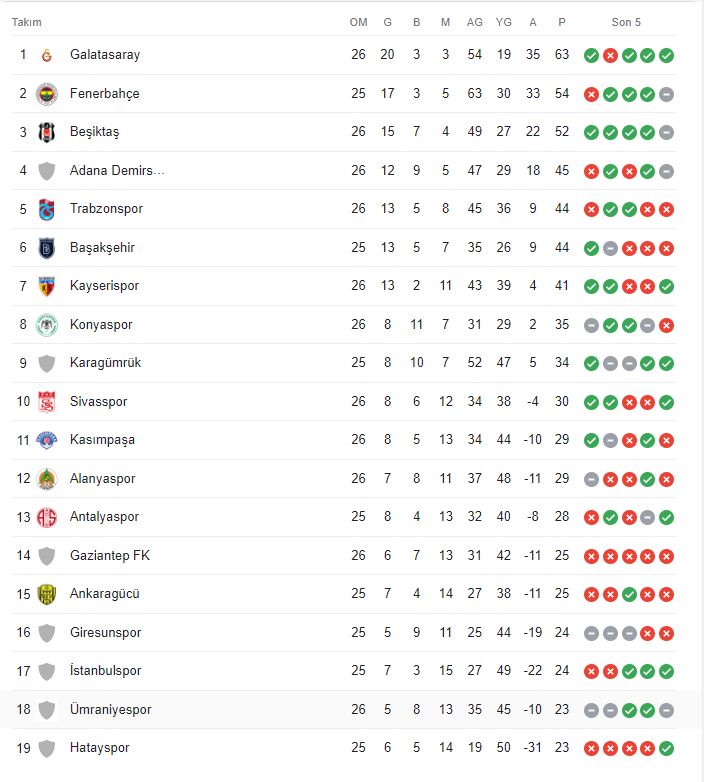
Task: Click the Sivasspor club crest
Action: [x=46, y=402]
